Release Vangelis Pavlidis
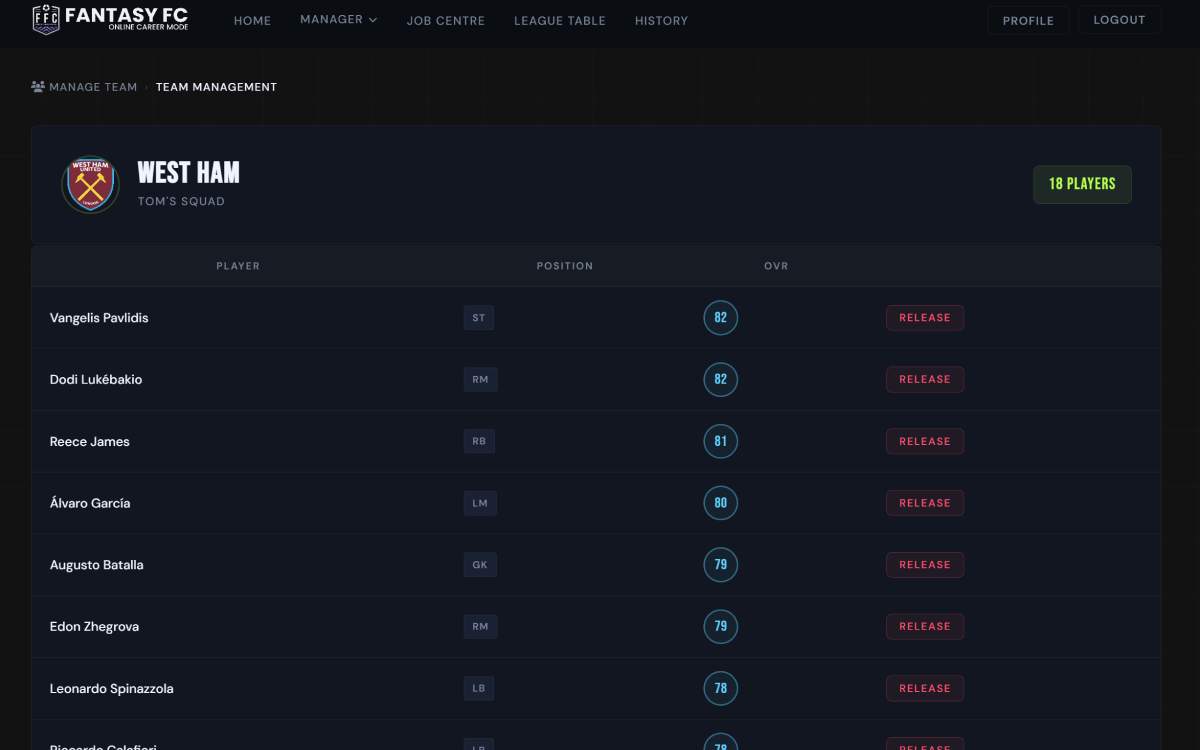 click(x=925, y=318)
